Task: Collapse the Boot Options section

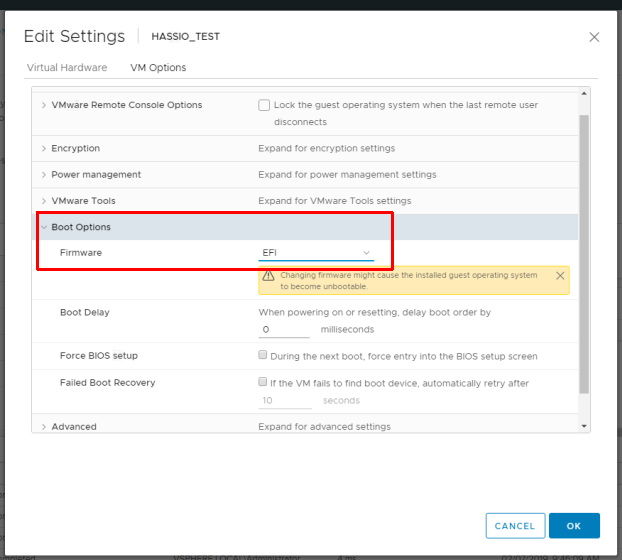Action: tap(44, 227)
